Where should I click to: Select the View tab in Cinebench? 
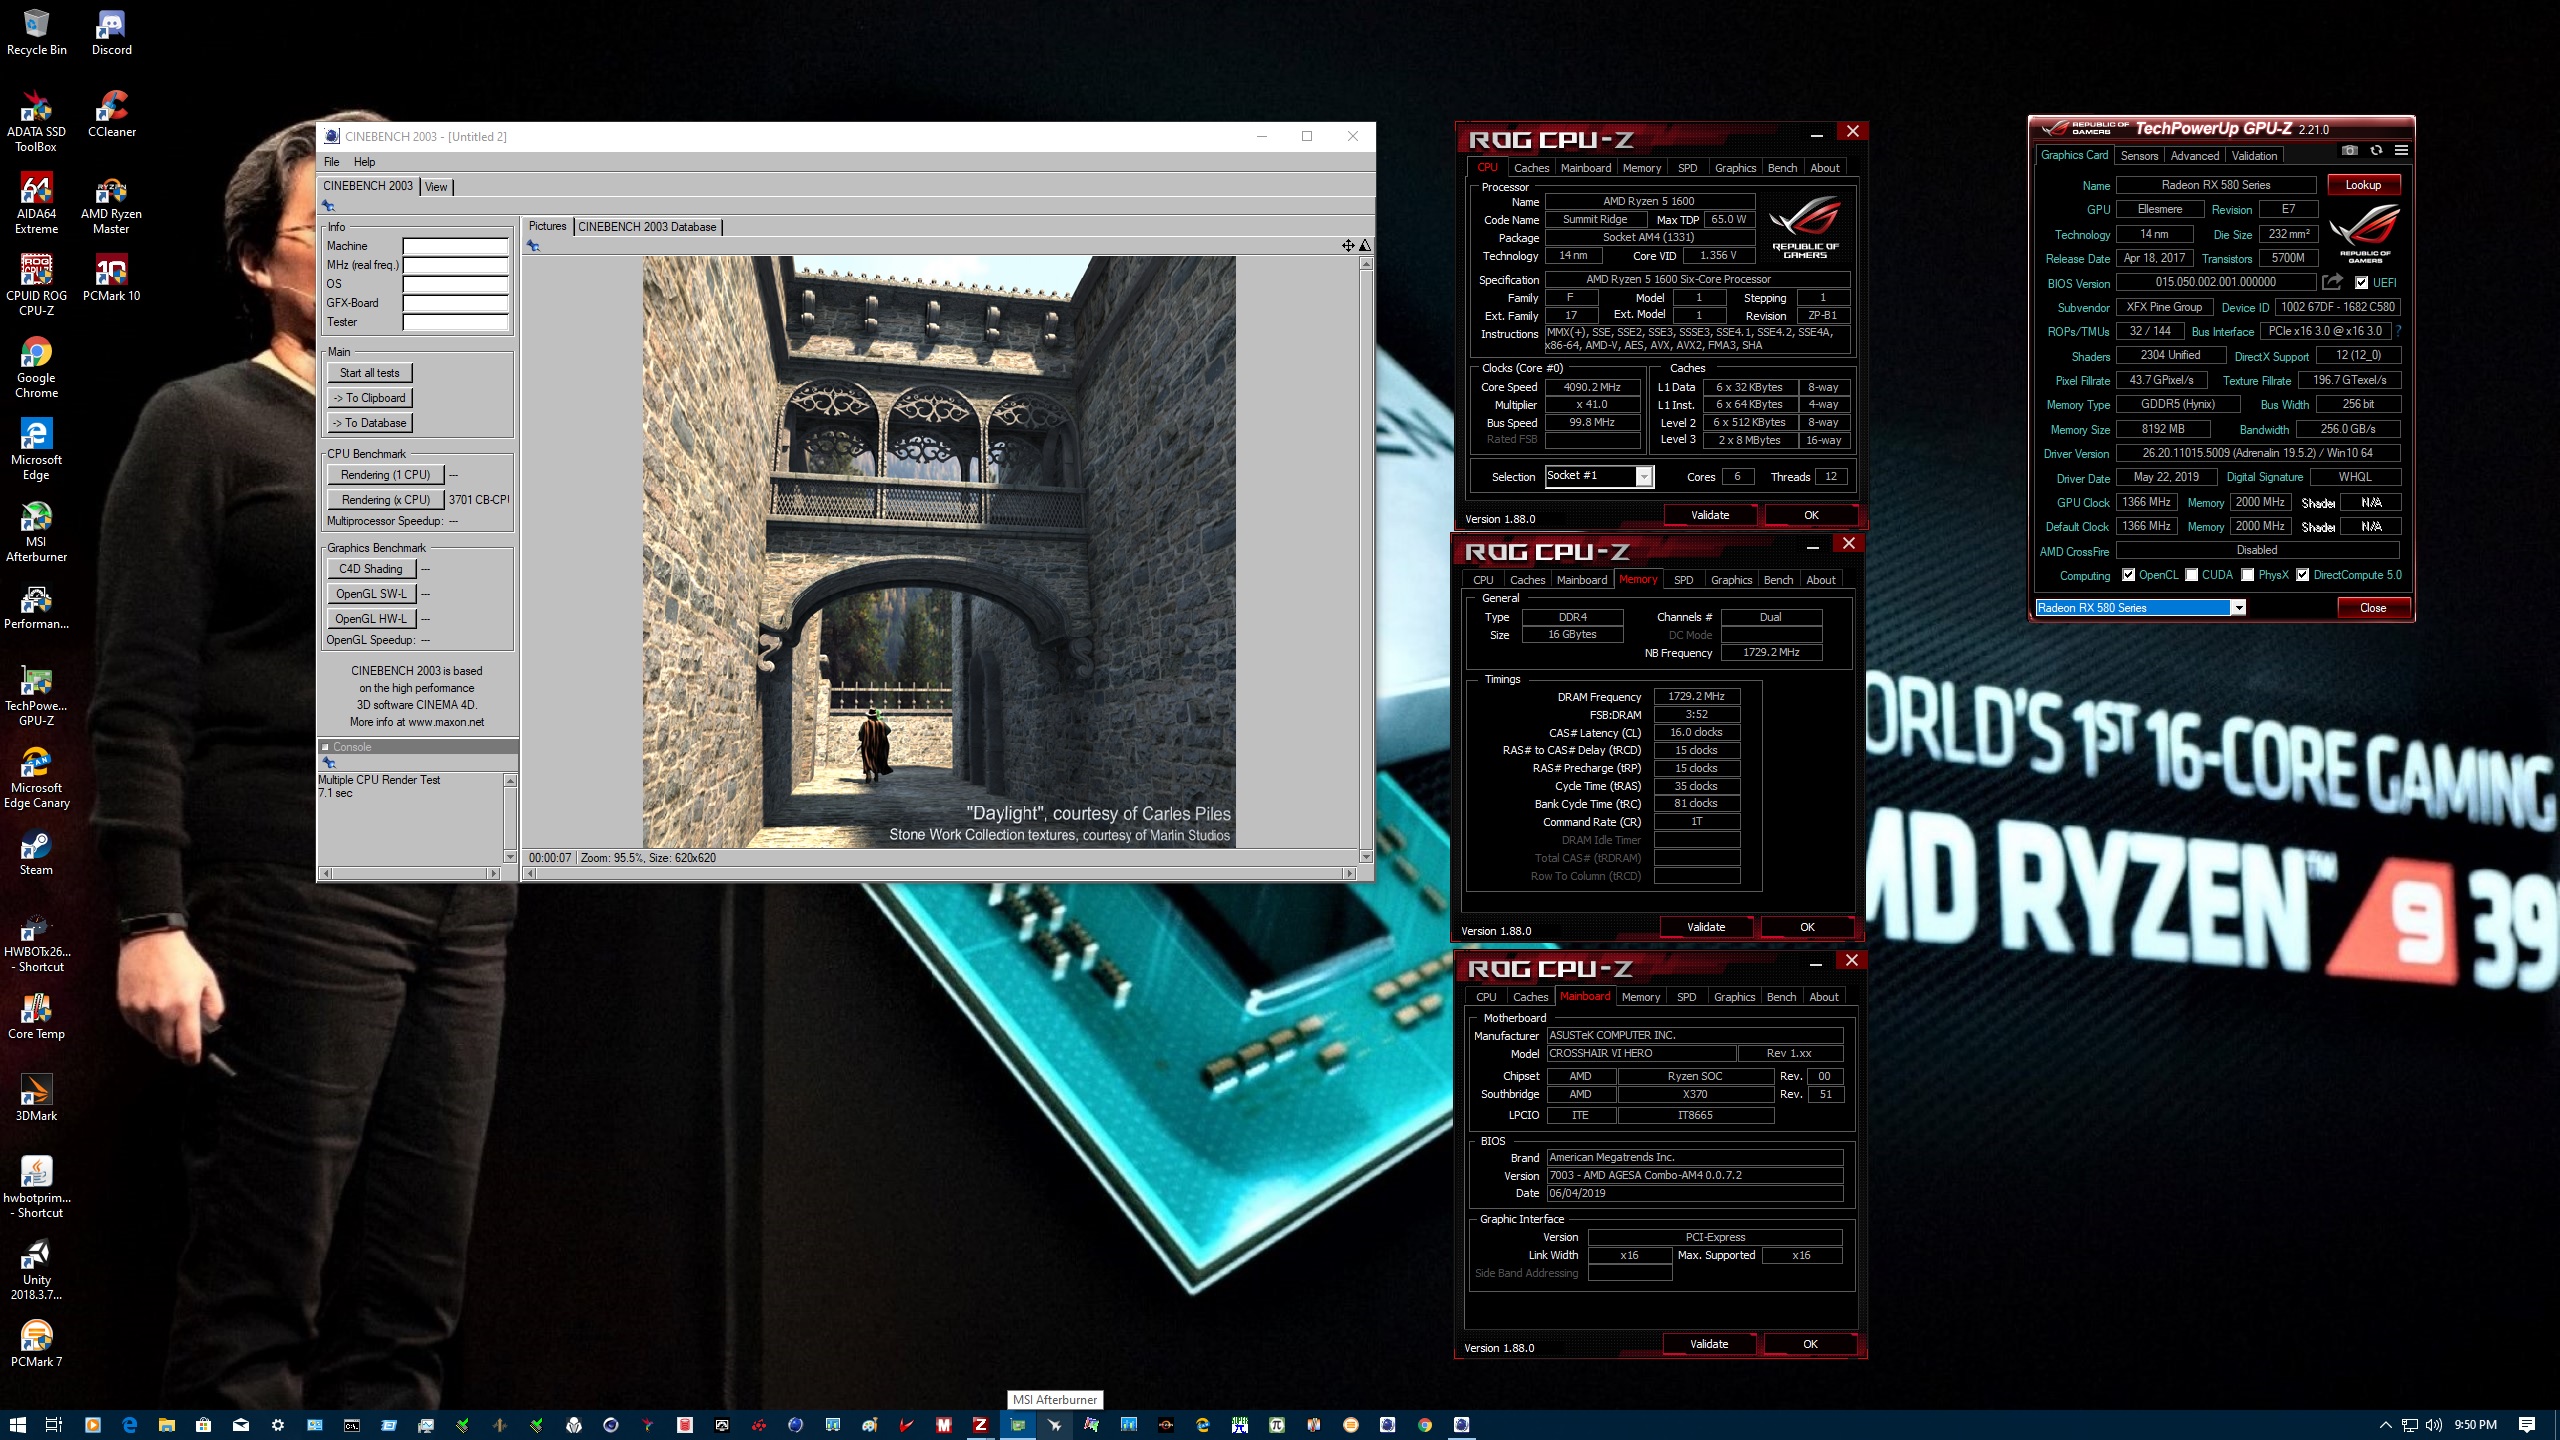[436, 187]
